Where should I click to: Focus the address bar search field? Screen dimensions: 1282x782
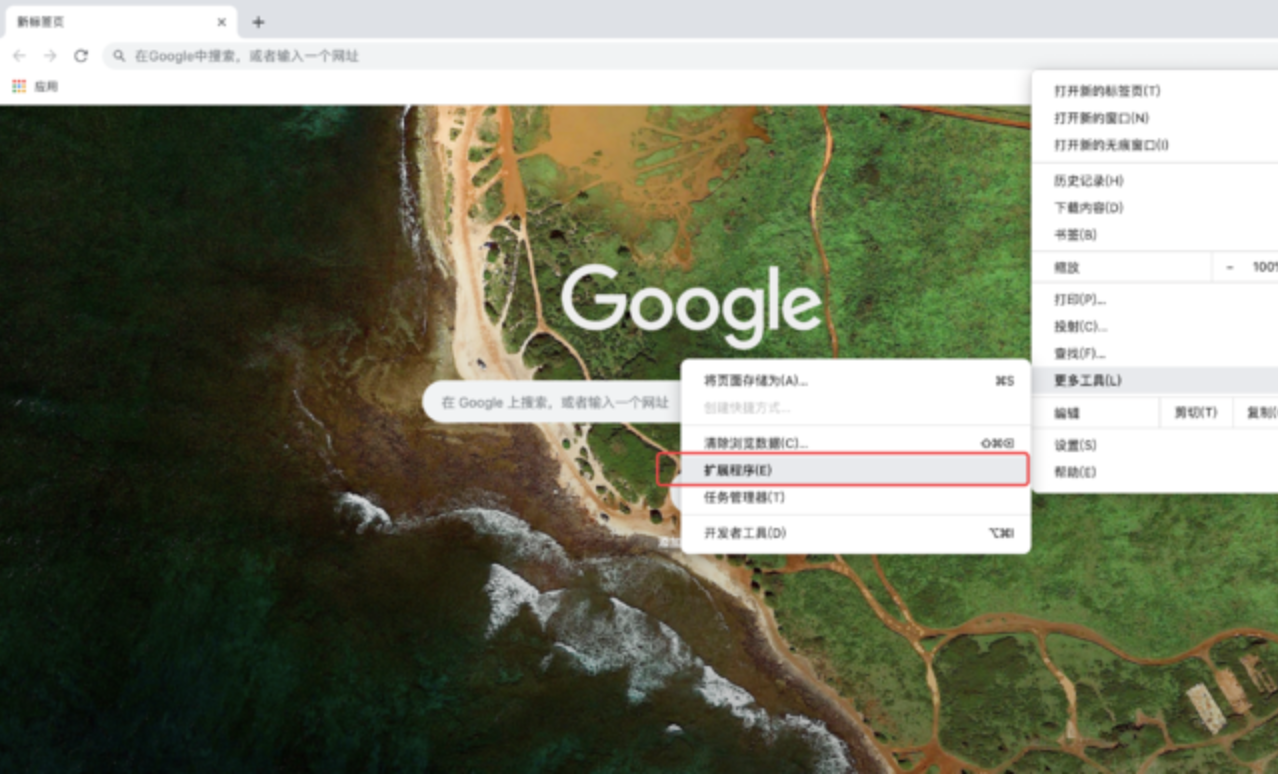click(690, 56)
